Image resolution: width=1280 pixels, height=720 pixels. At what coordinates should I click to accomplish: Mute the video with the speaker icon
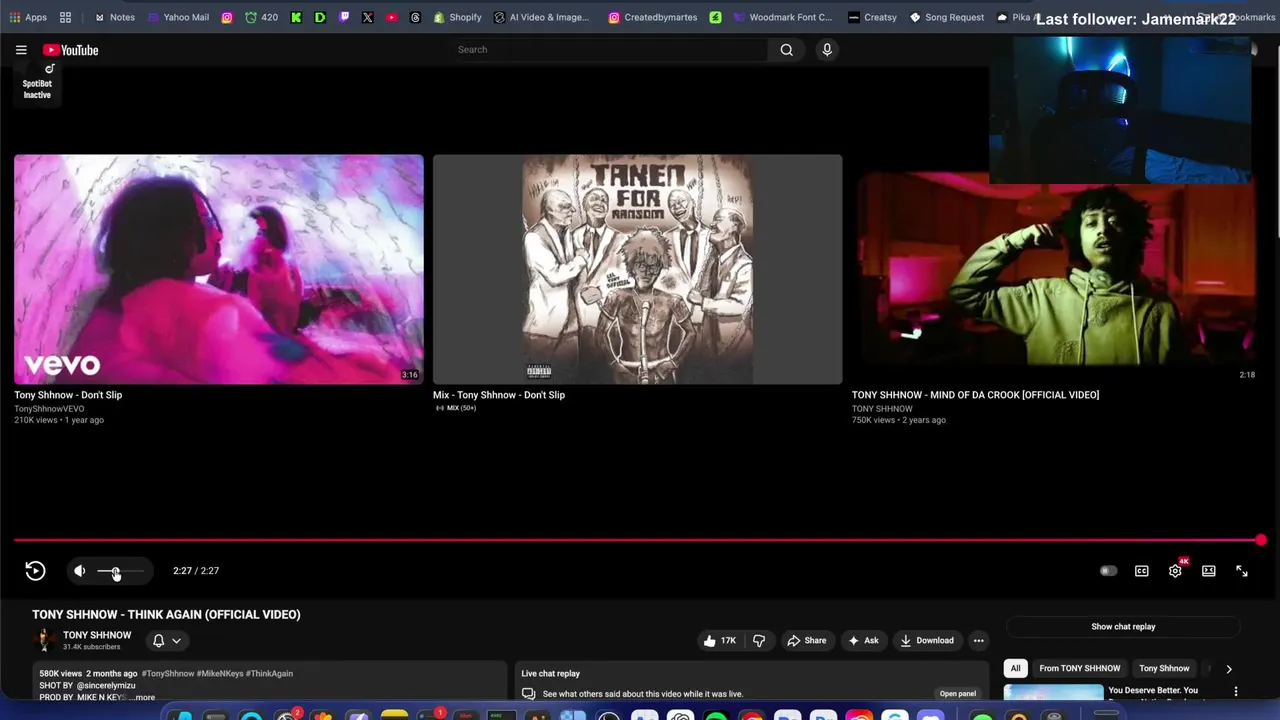click(x=80, y=571)
